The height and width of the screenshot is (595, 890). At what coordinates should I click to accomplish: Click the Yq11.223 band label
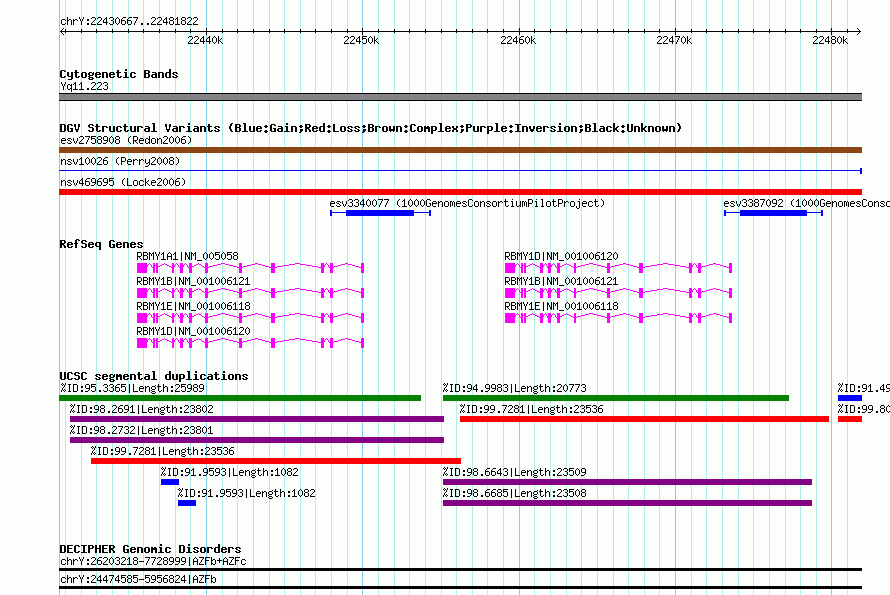tap(84, 86)
